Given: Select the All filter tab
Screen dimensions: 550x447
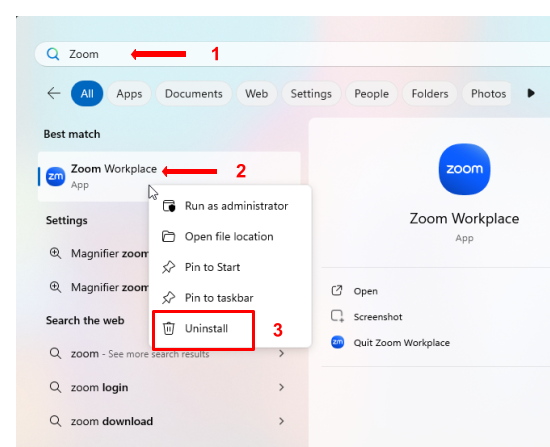Looking at the screenshot, I should (87, 94).
